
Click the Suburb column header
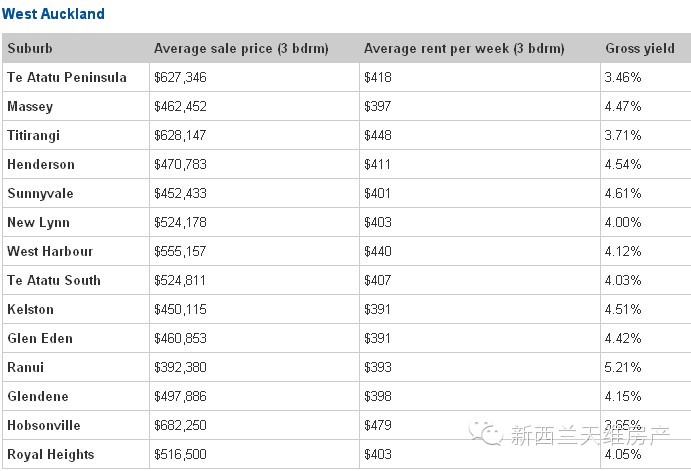[30, 48]
